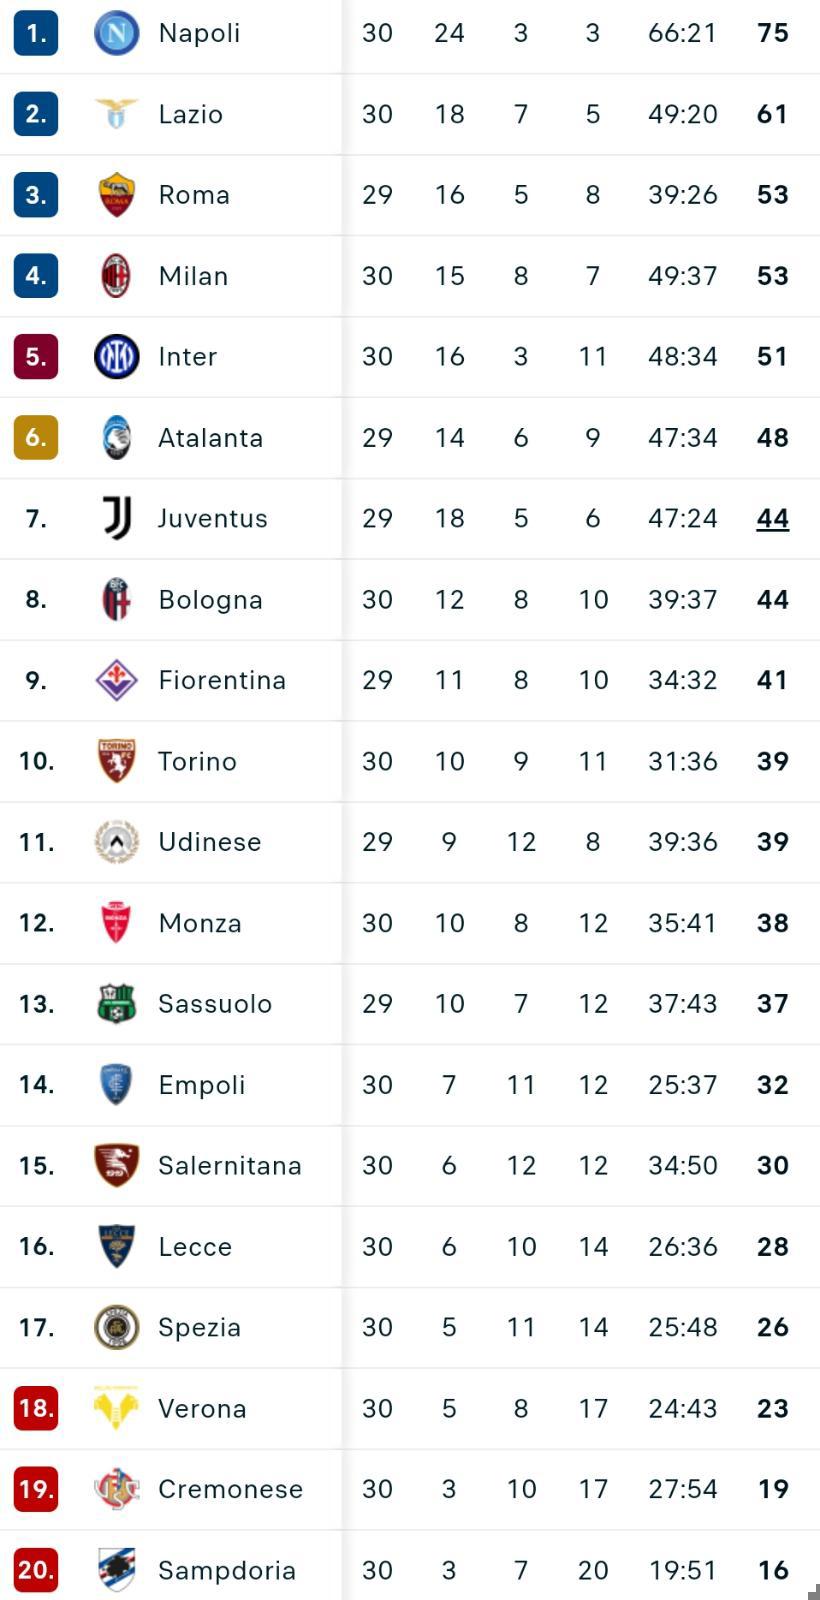This screenshot has width=820, height=1600.
Task: Click the red position 18 badge
Action: click(36, 1408)
